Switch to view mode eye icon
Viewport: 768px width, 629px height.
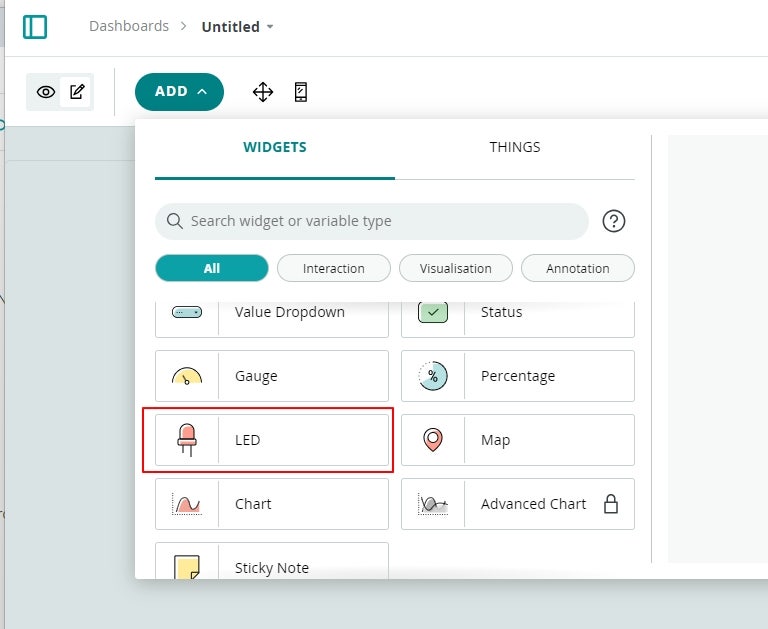pyautogui.click(x=46, y=92)
